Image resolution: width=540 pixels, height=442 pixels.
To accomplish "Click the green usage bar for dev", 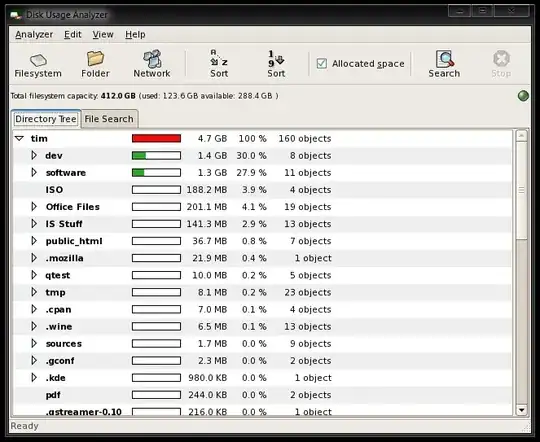I will click(156, 155).
